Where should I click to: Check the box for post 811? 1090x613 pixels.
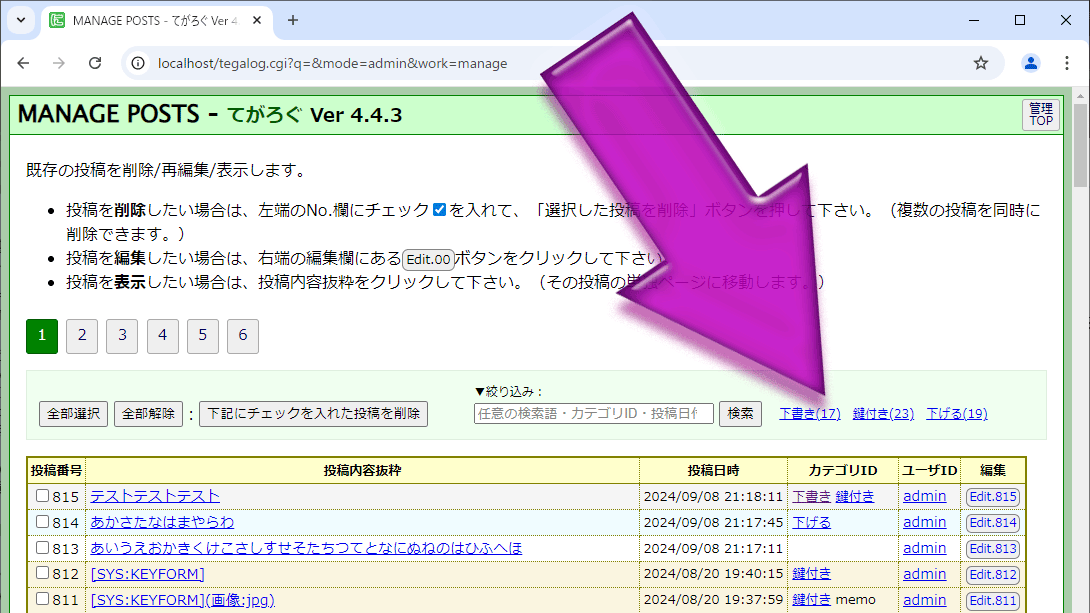(42, 598)
